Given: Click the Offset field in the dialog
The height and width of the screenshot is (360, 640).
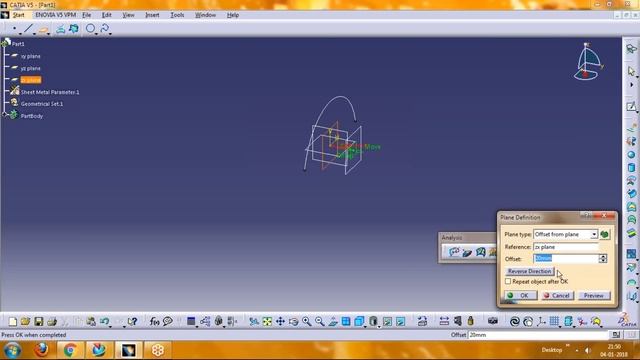Looking at the screenshot, I should coord(566,258).
